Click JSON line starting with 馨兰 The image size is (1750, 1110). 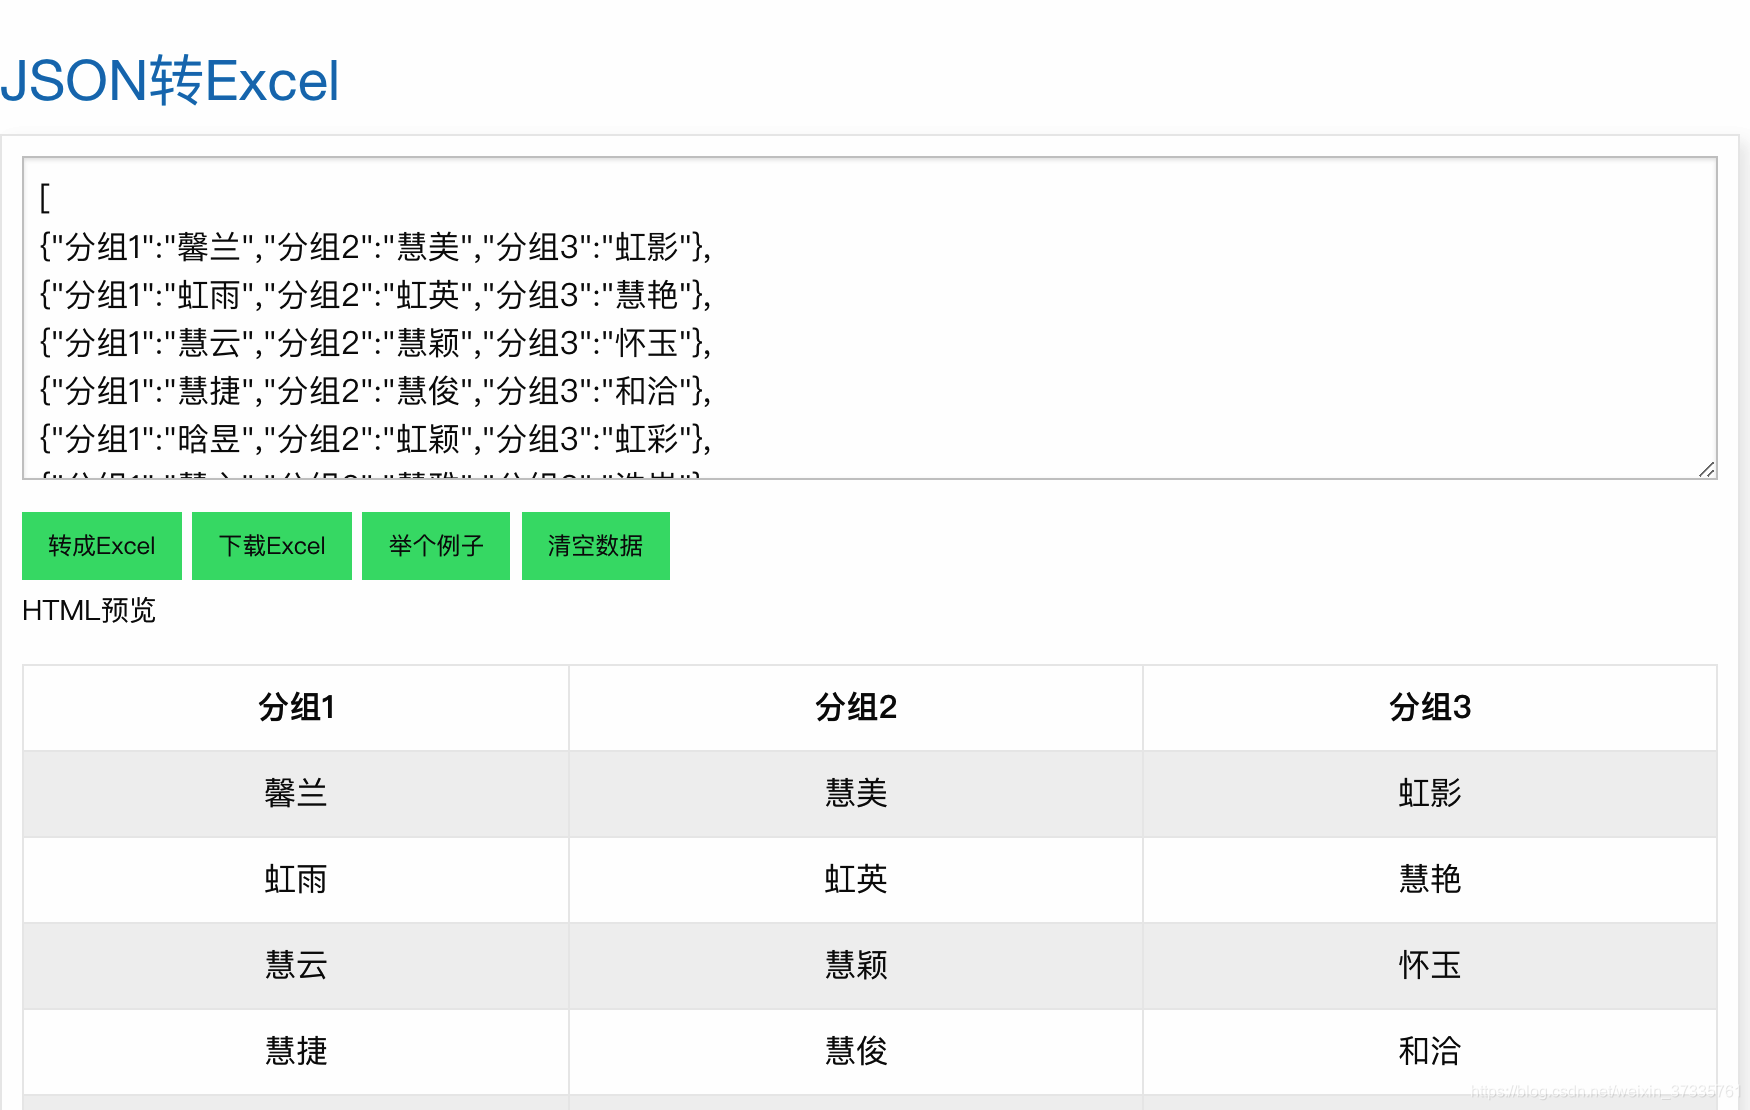tap(375, 247)
